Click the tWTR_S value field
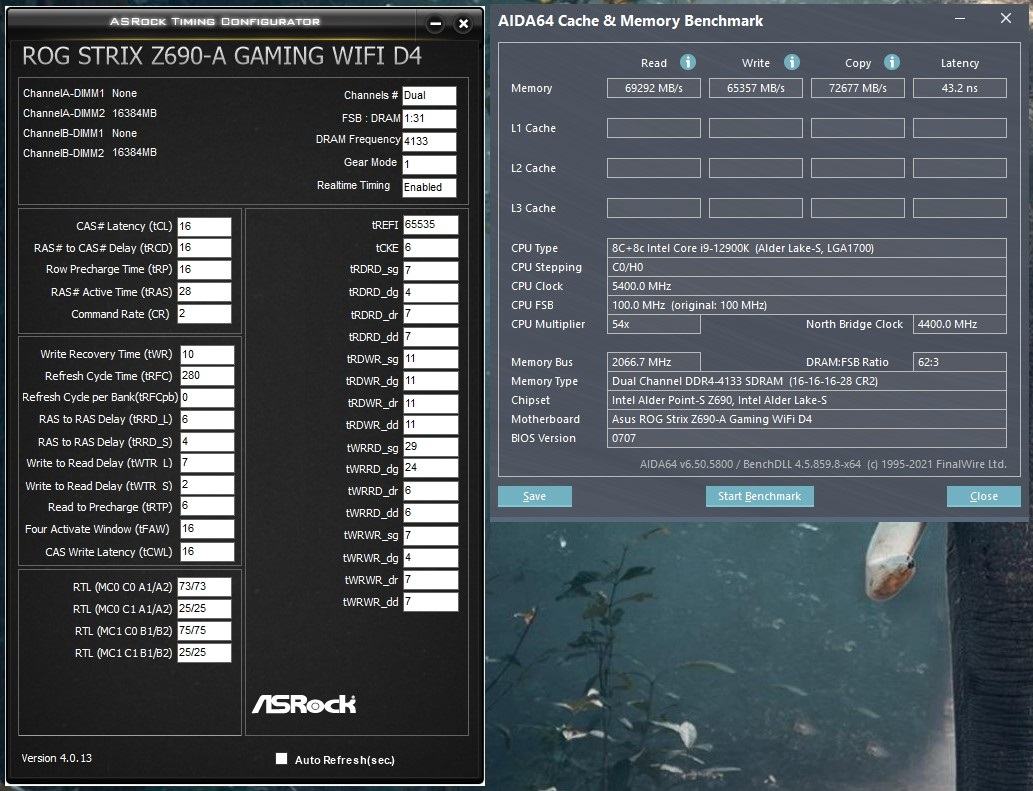 click(207, 485)
